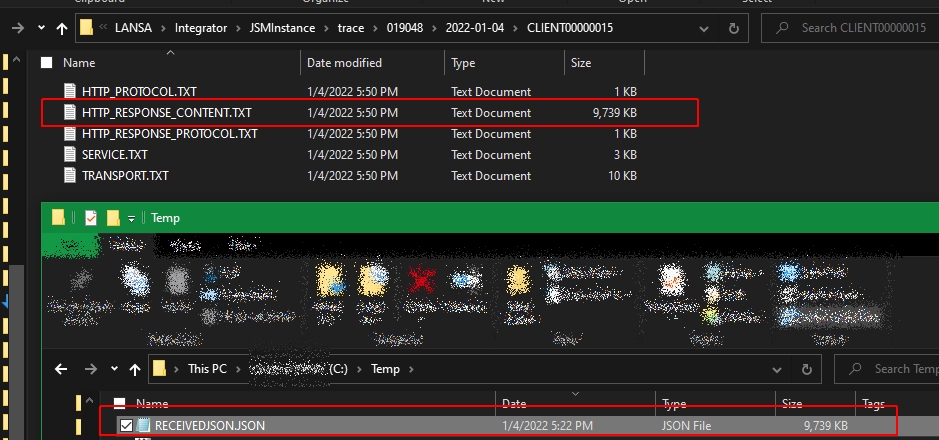Image resolution: width=939 pixels, height=440 pixels.
Task: Sort Temp files by Size column
Action: tap(792, 403)
